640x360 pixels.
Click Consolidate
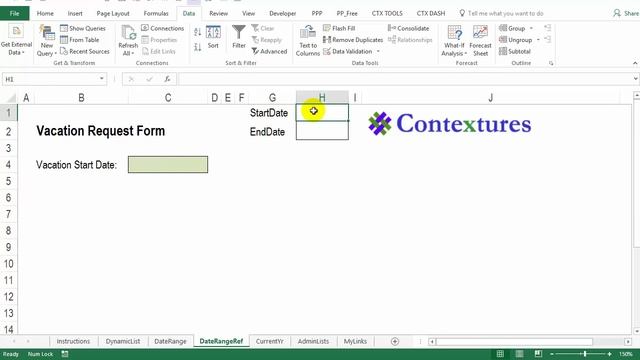click(x=409, y=28)
